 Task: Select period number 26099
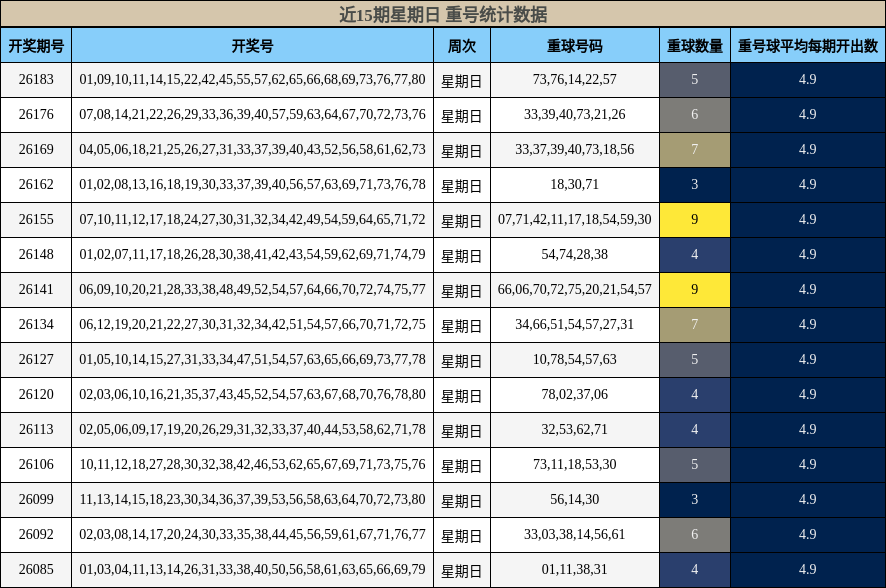[36, 500]
